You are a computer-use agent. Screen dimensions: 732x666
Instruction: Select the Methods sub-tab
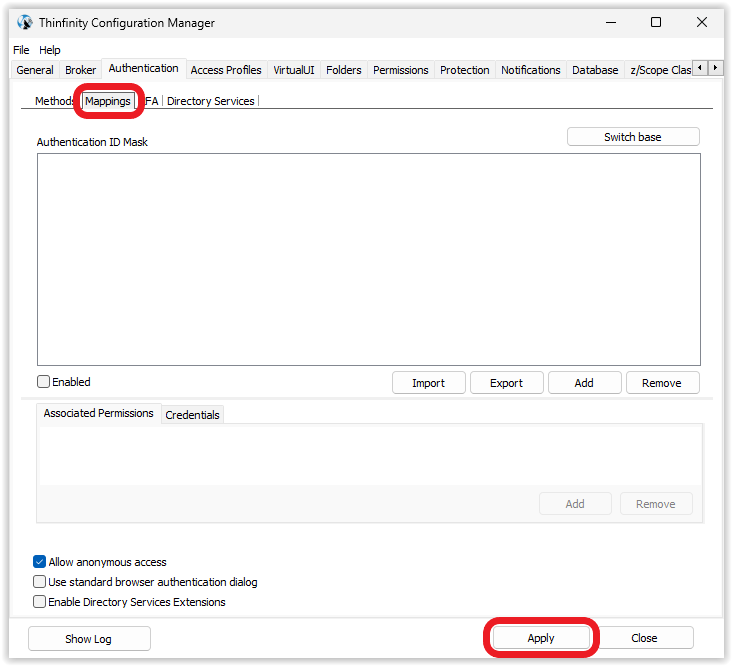tap(54, 101)
